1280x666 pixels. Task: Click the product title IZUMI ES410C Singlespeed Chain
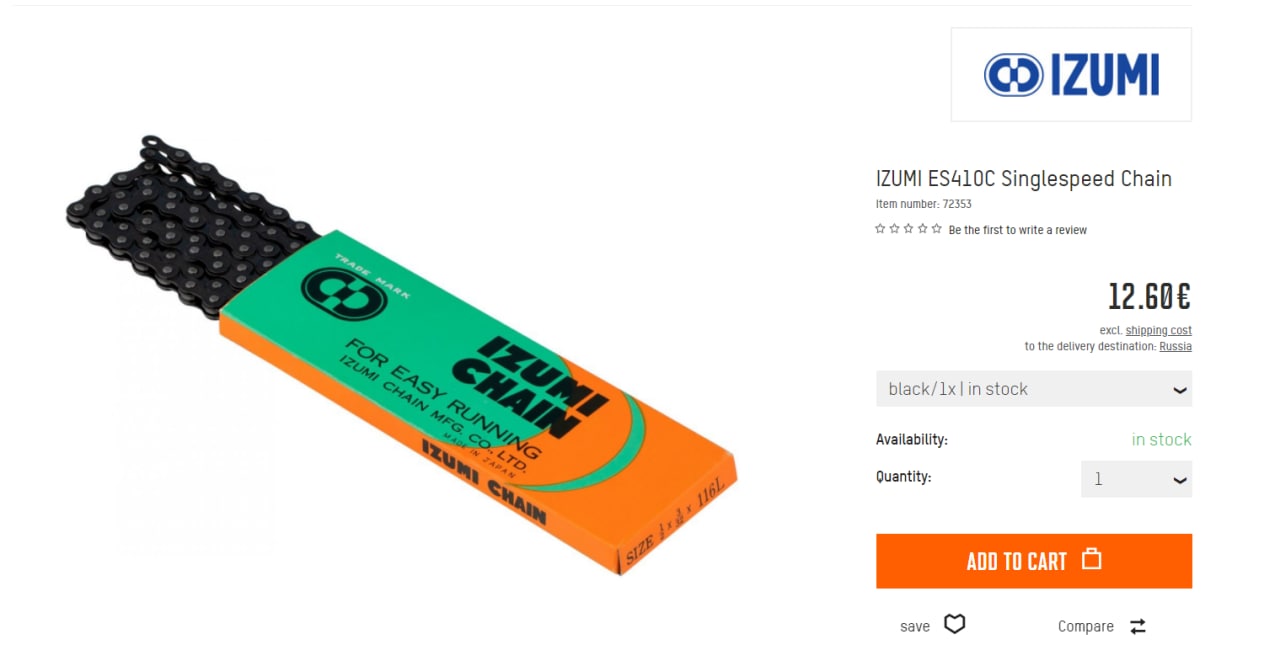[1023, 179]
